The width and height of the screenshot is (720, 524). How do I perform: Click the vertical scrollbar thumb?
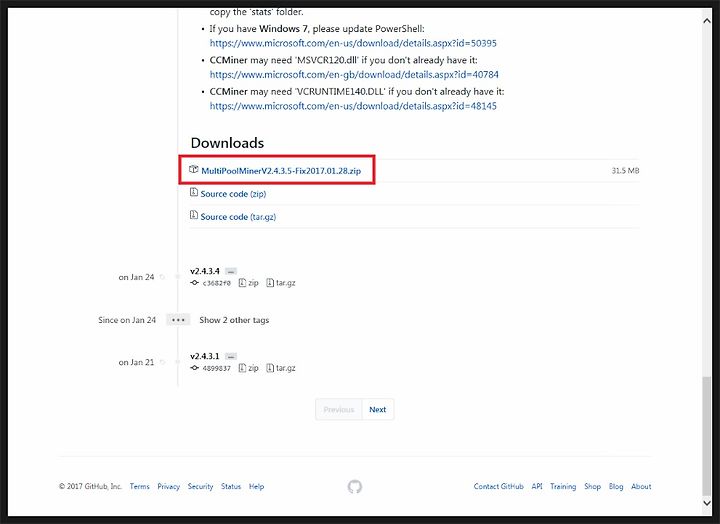707,436
